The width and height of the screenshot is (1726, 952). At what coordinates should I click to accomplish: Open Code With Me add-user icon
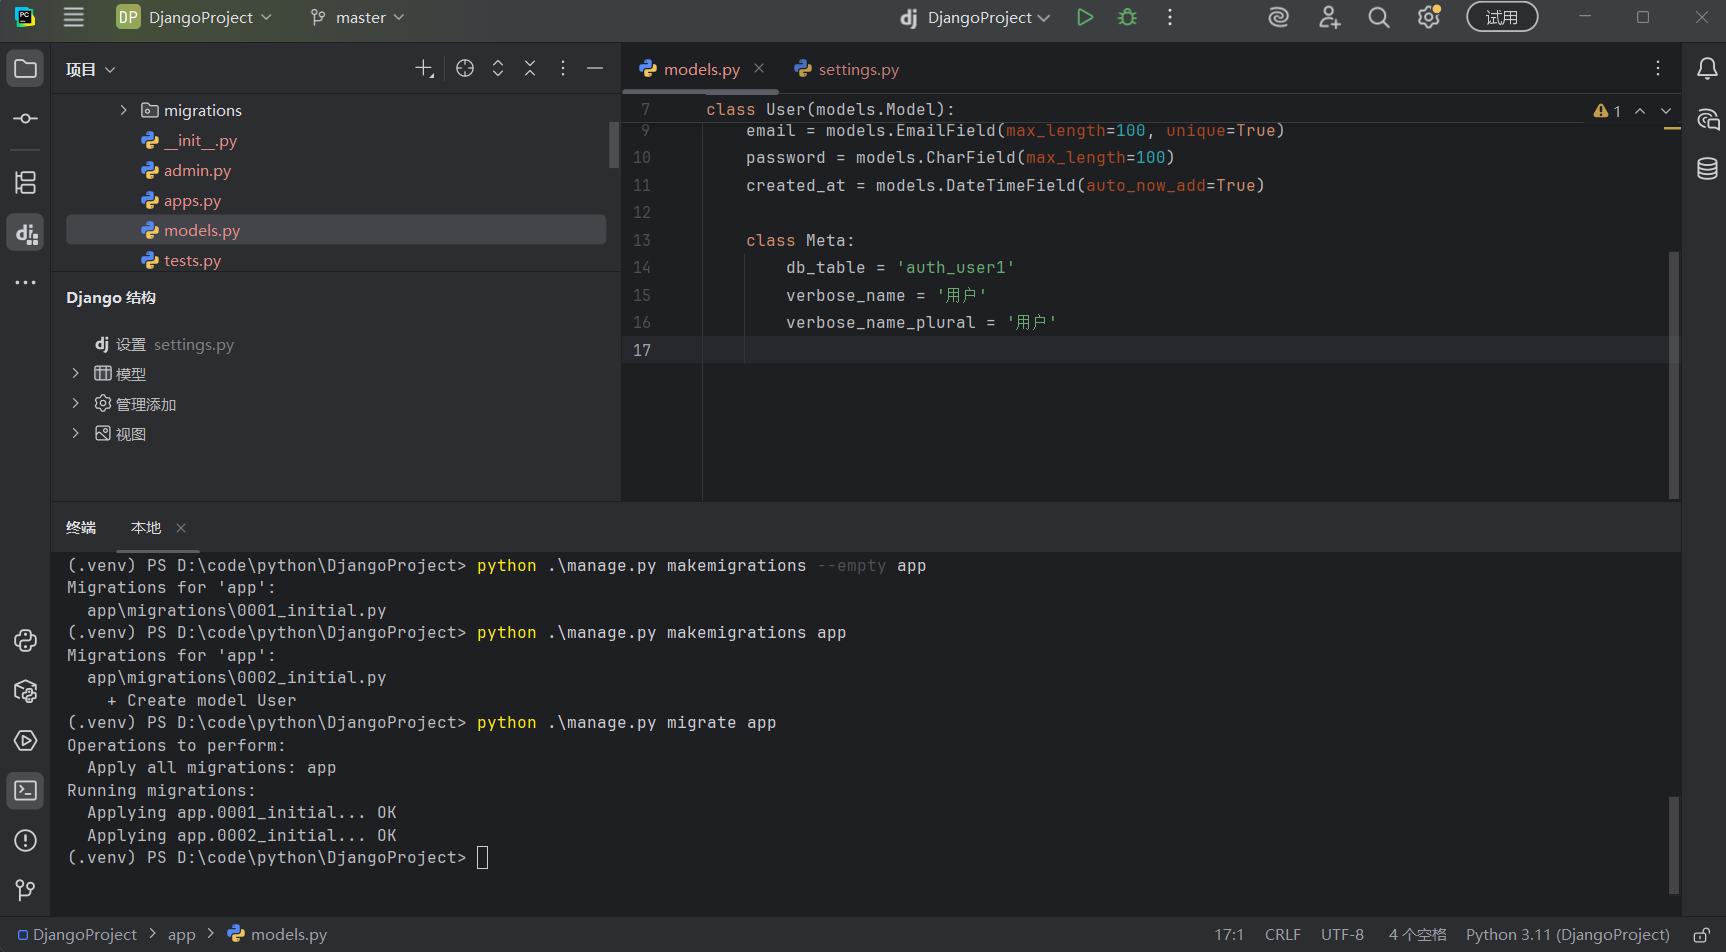[1329, 17]
